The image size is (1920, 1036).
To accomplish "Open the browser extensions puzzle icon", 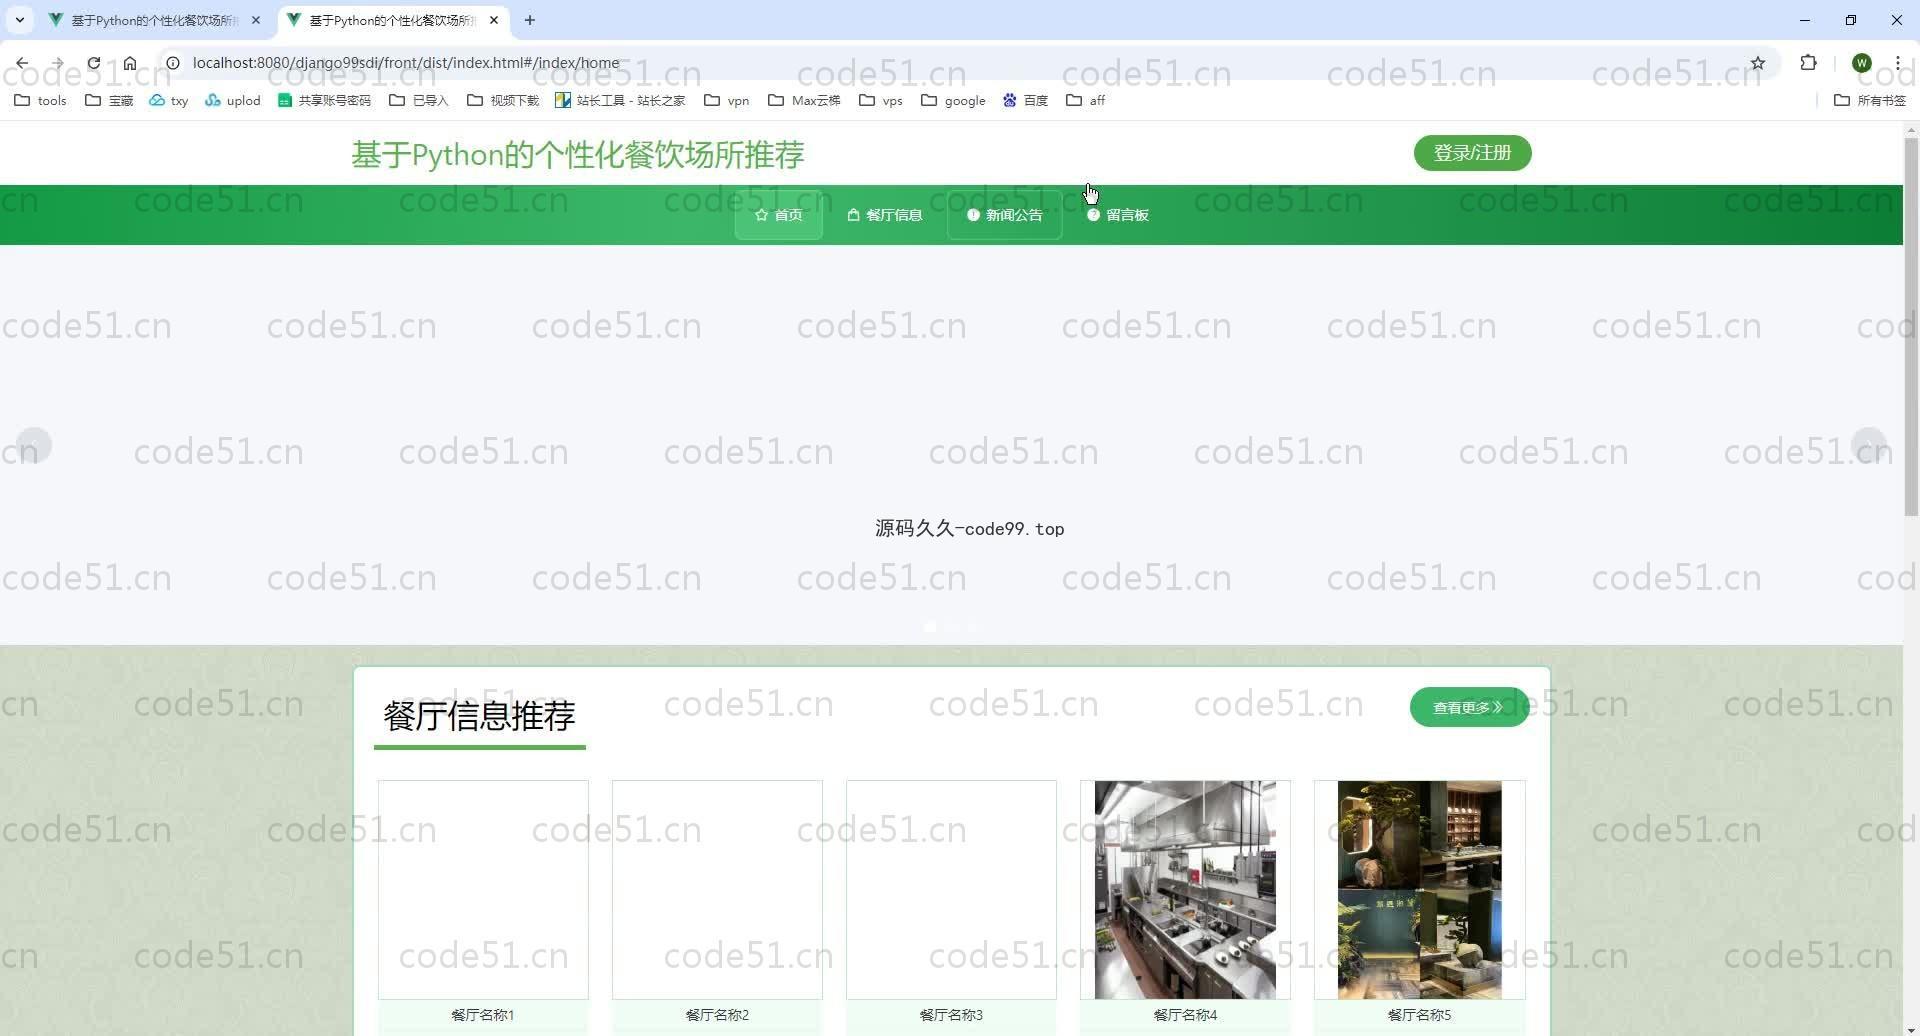I will click(x=1808, y=63).
